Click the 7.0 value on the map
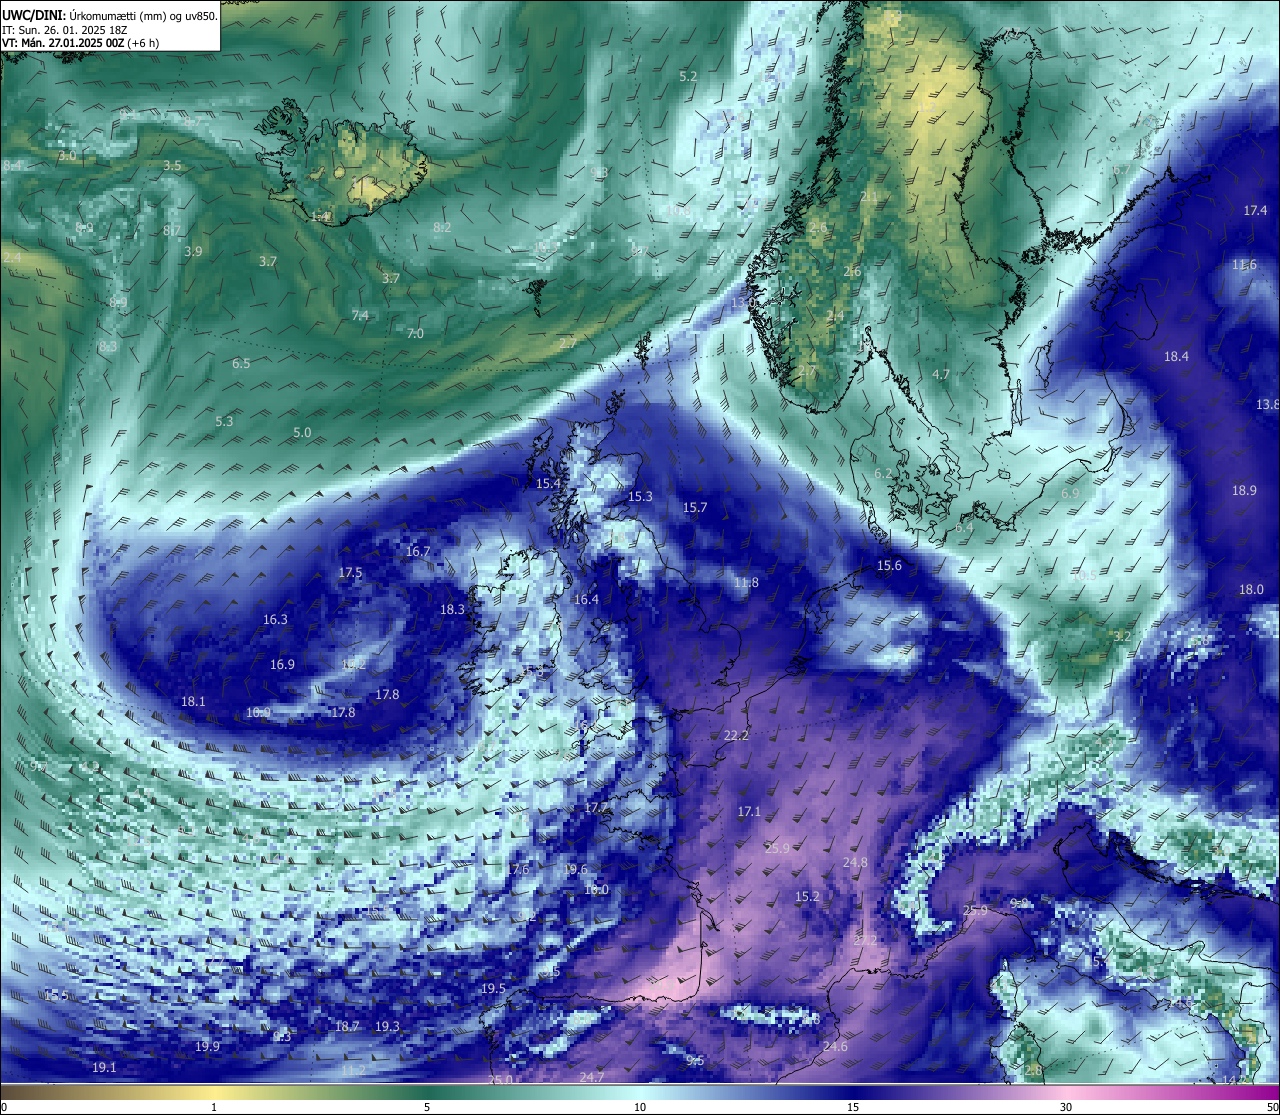Image resolution: width=1280 pixels, height=1115 pixels. click(x=415, y=333)
